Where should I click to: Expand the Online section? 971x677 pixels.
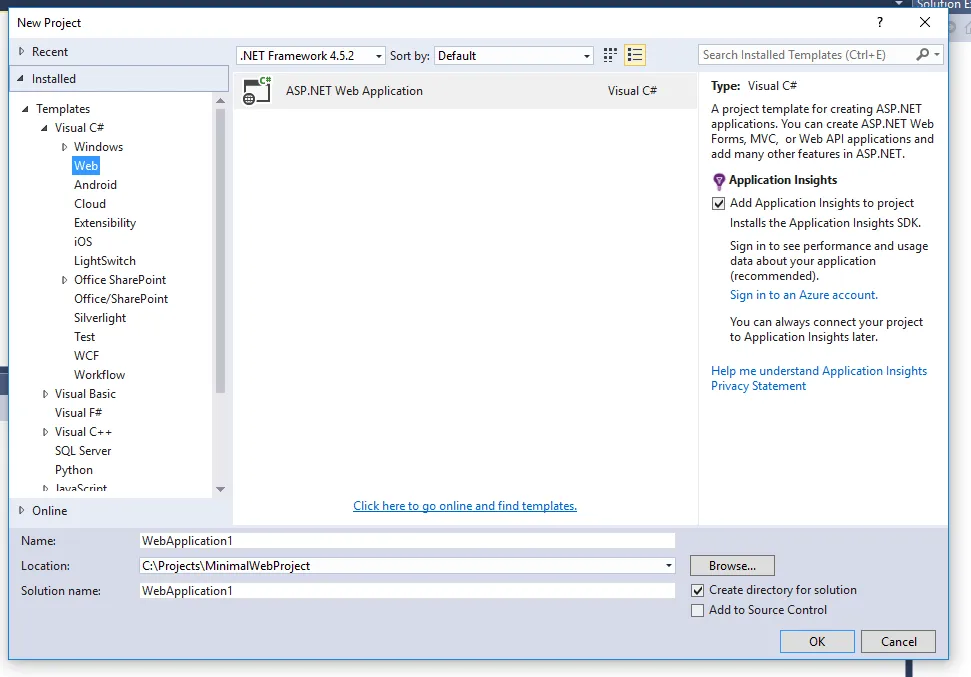22,510
